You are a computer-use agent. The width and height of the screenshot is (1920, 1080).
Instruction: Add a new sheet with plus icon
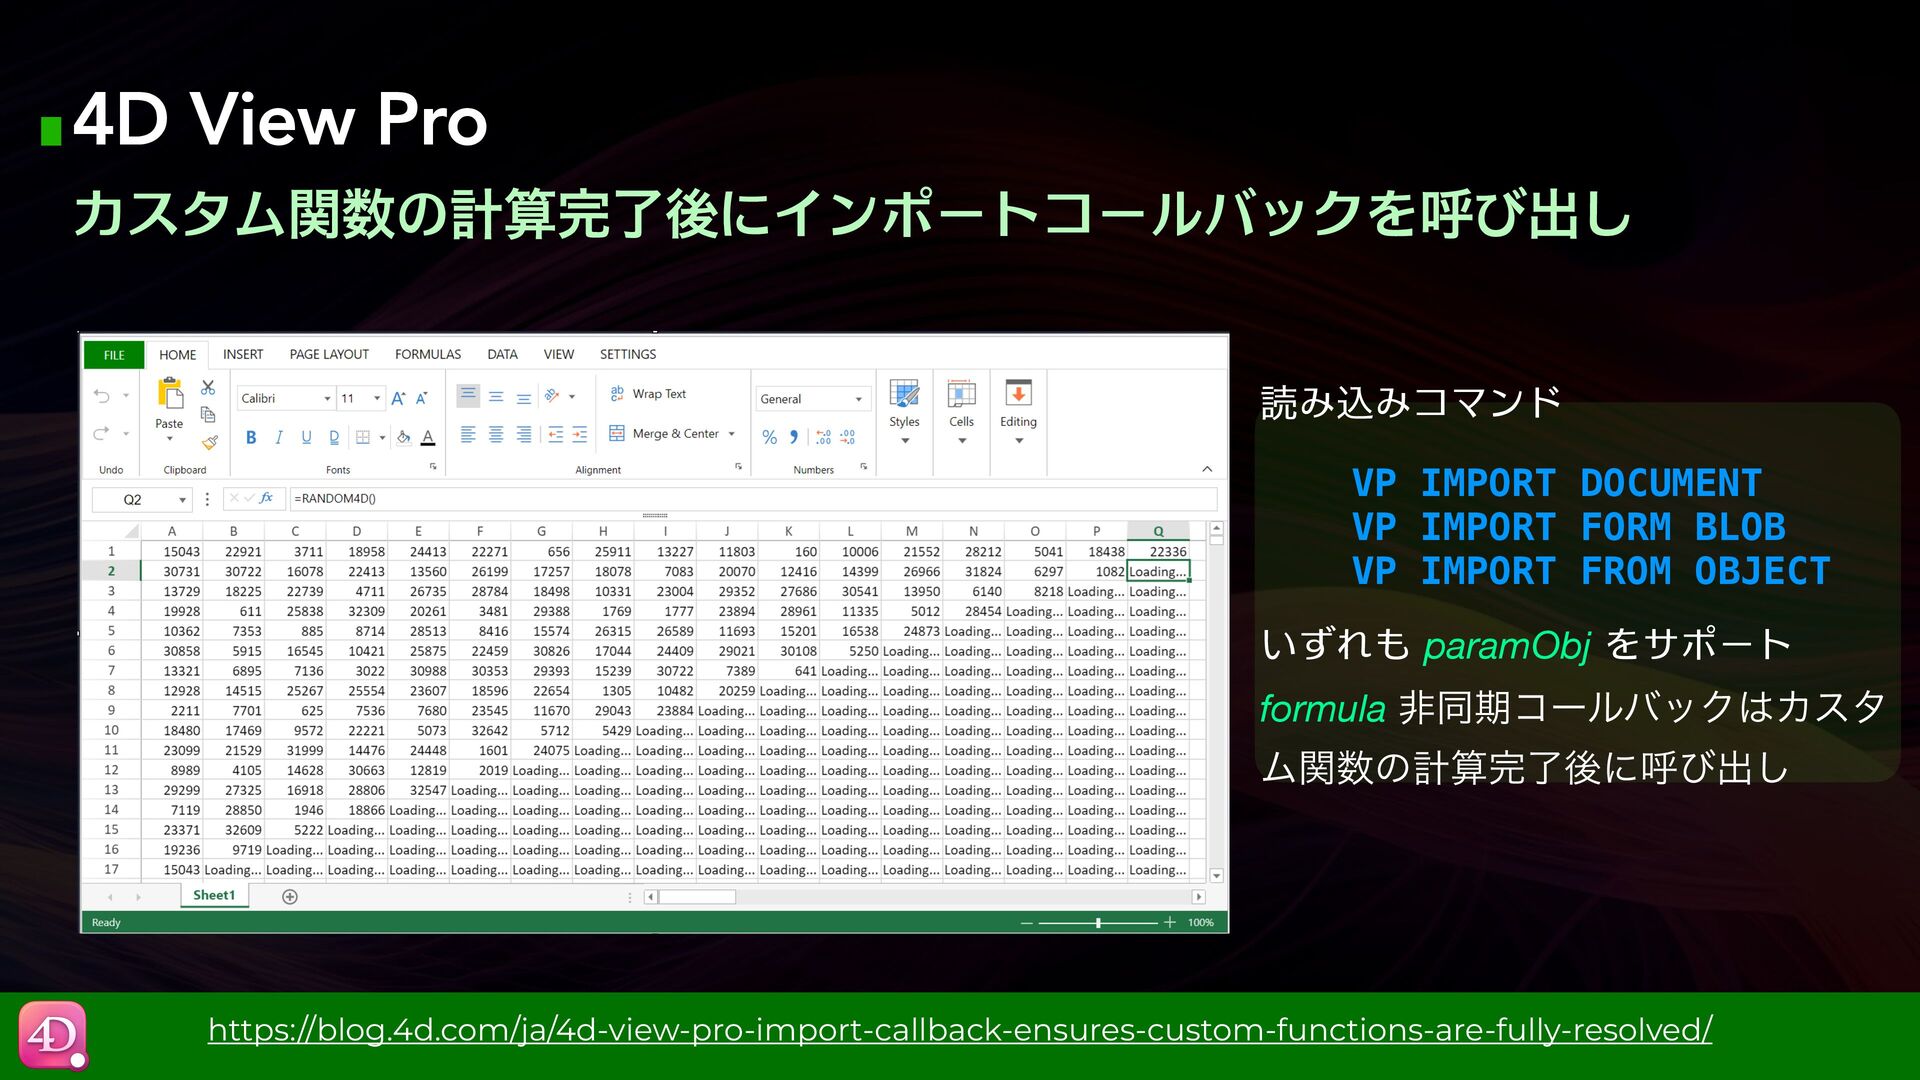pos(290,897)
